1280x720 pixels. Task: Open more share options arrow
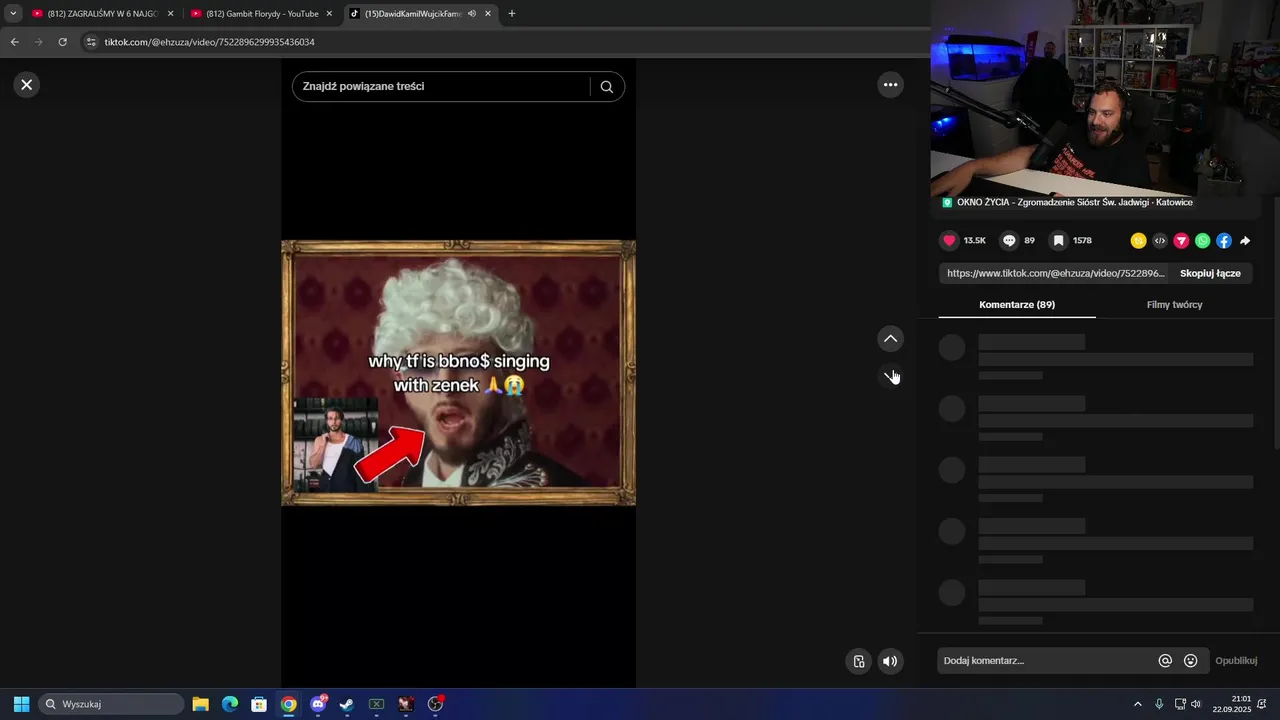tap(1245, 241)
